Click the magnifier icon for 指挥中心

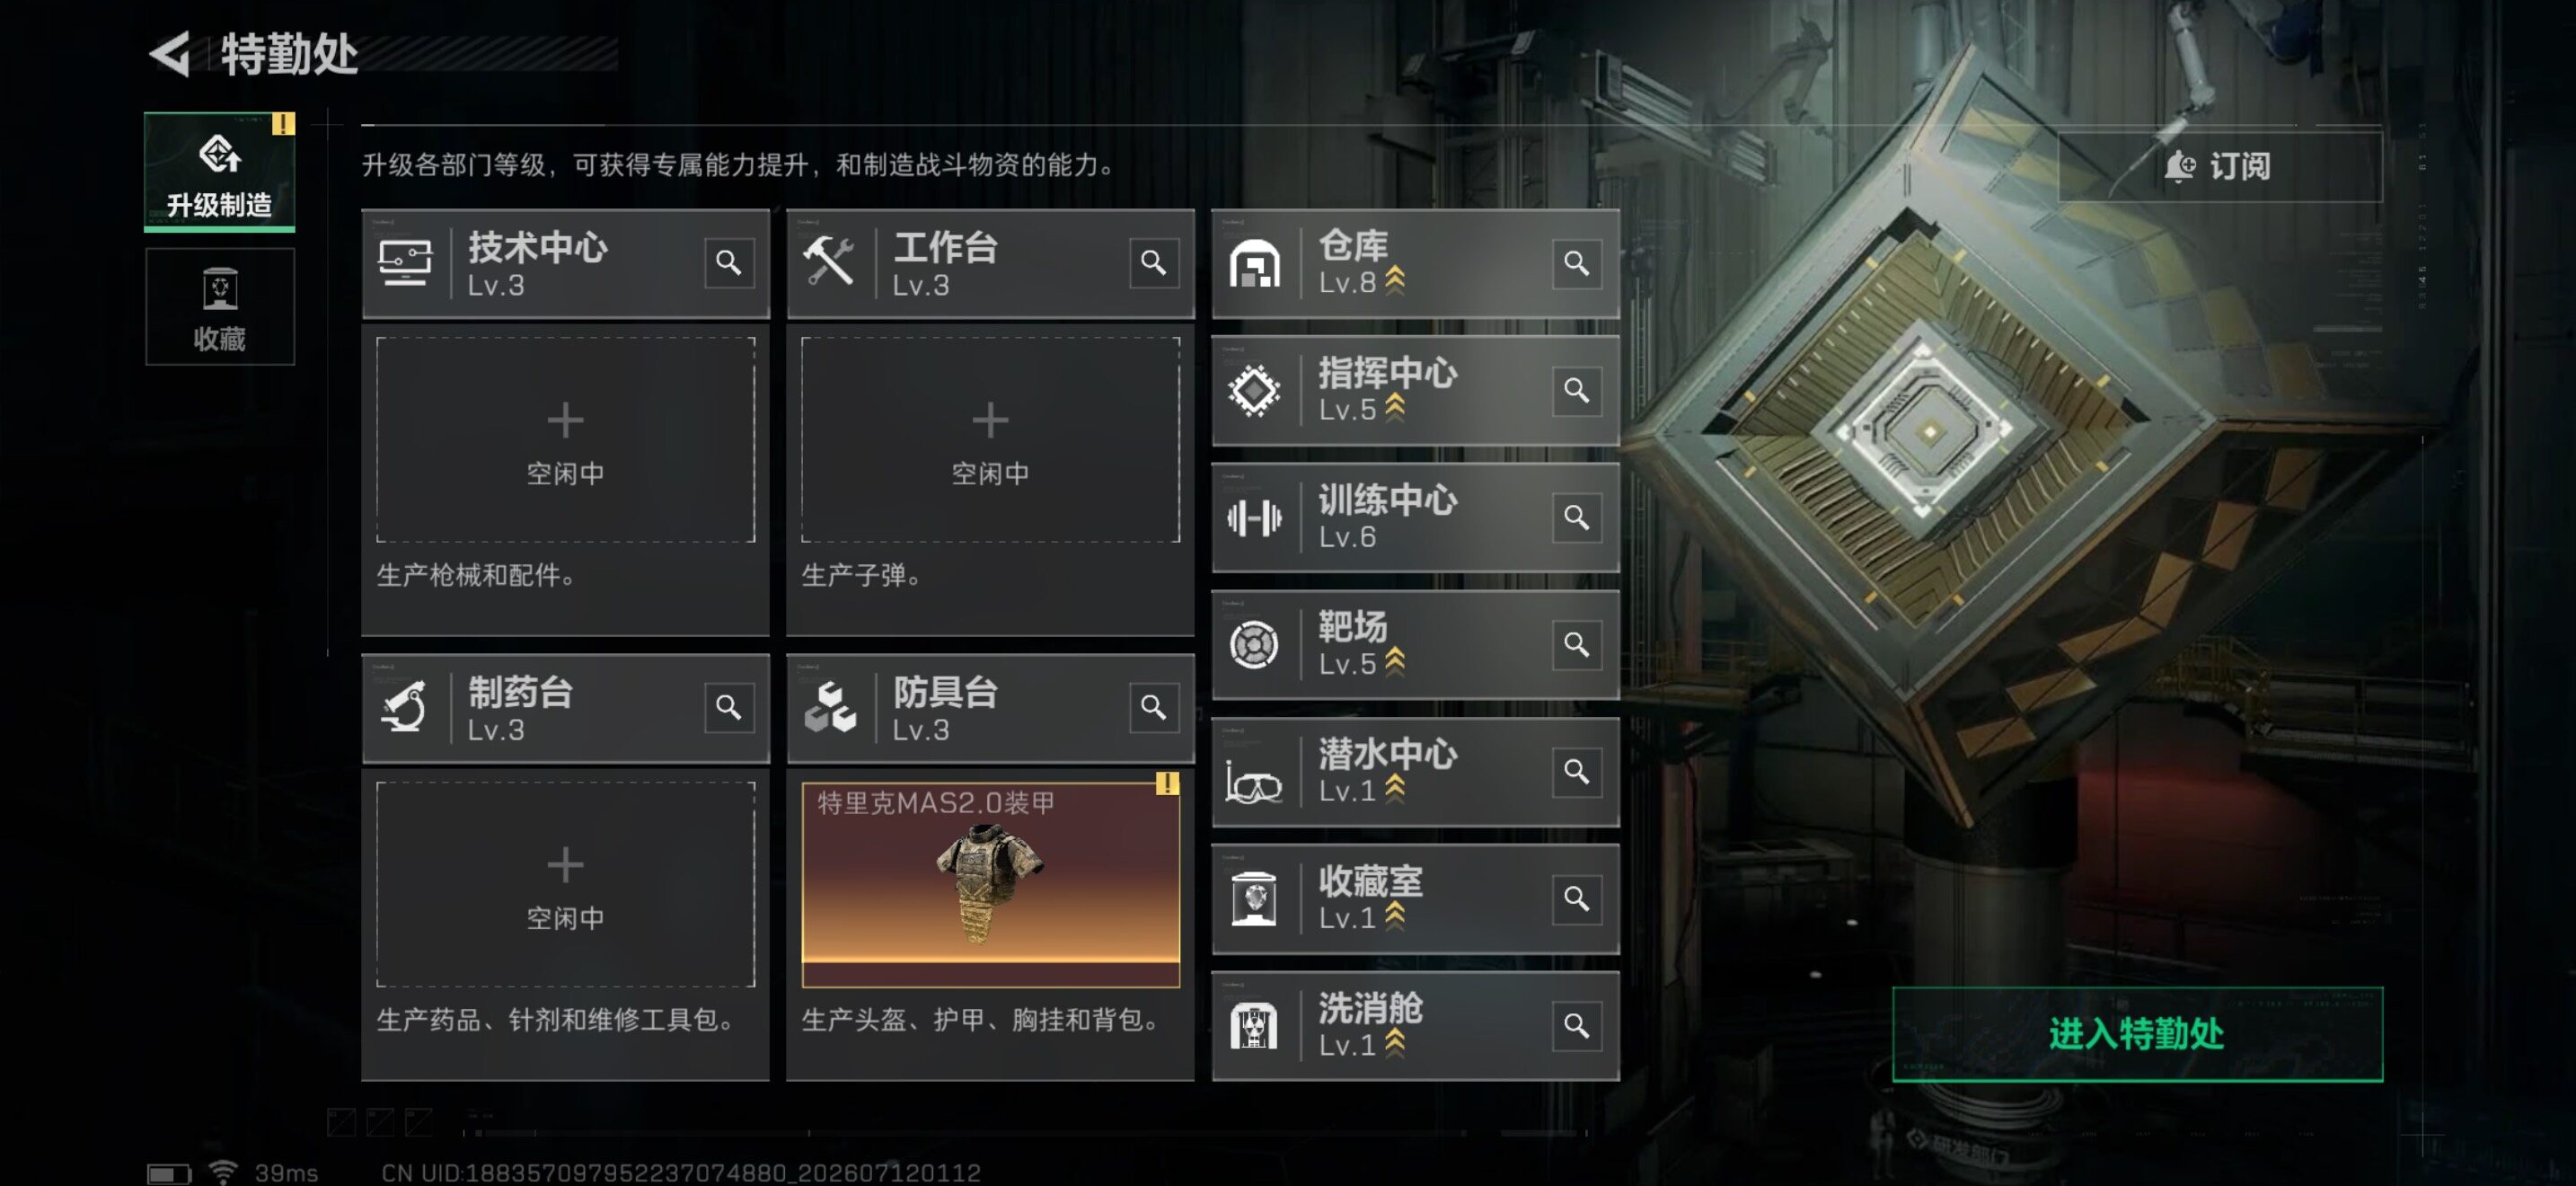(x=1576, y=390)
